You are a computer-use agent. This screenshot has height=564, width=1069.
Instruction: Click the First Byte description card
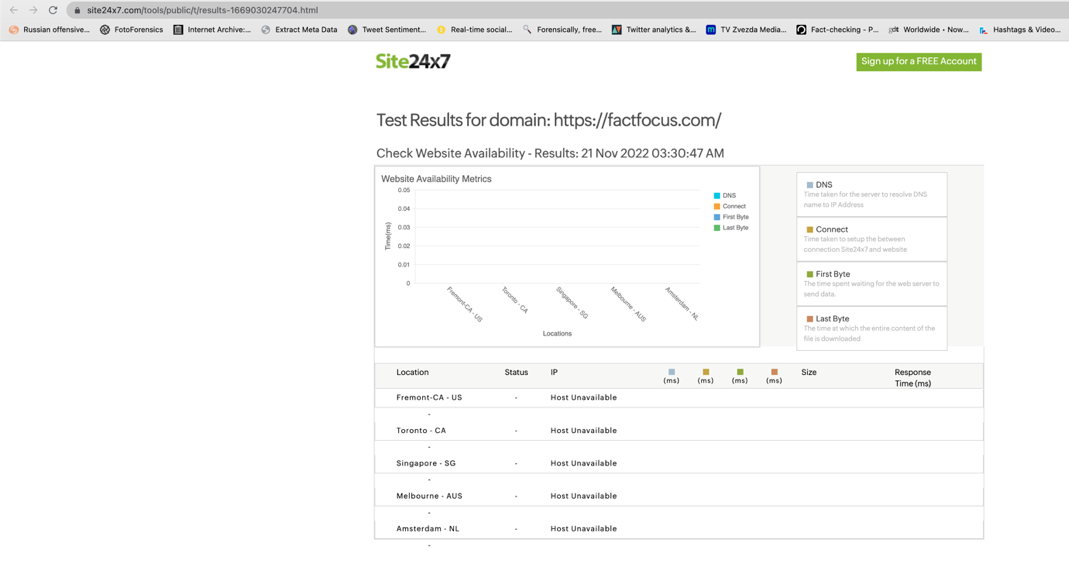click(871, 284)
